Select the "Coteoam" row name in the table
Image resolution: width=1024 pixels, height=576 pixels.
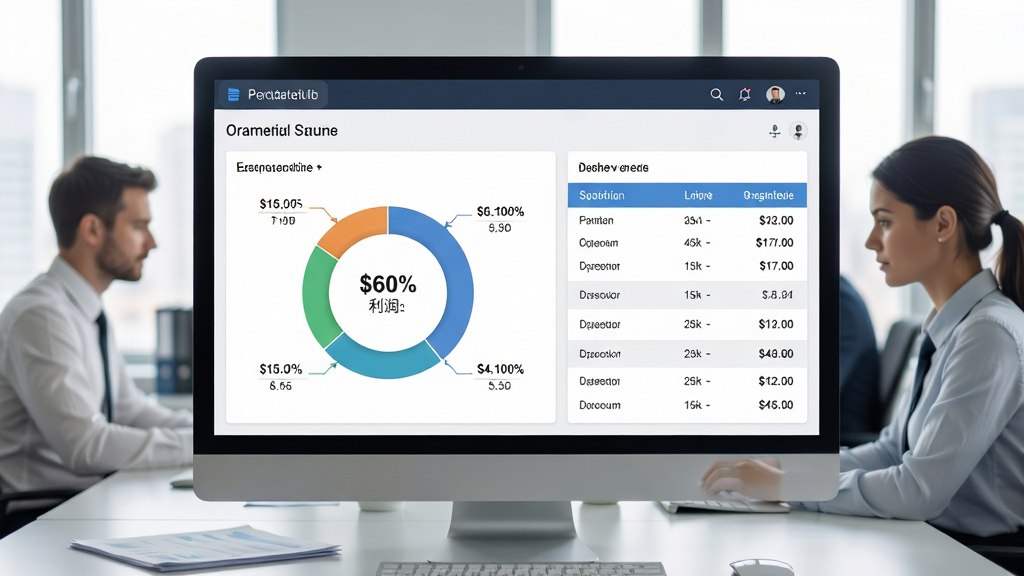click(598, 243)
